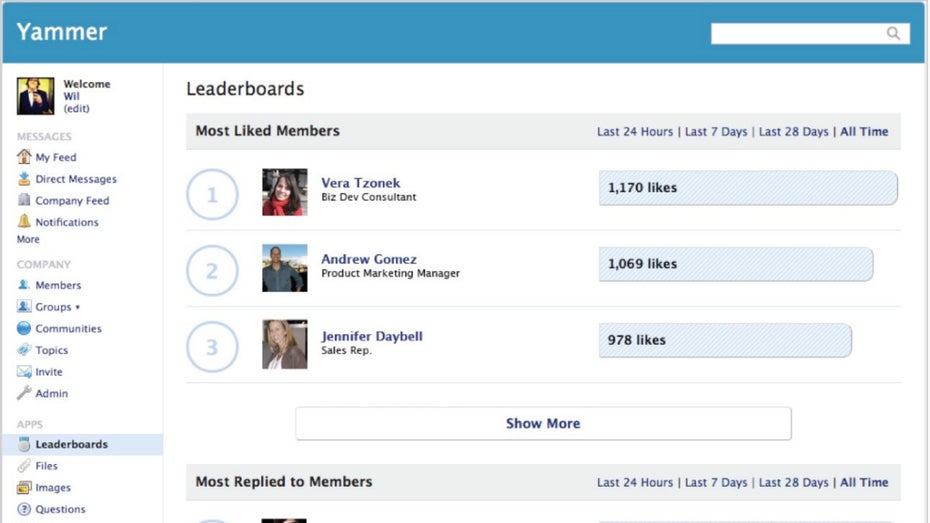Viewport: 930px width, 523px height.
Task: Select Last 7 Days for Most Replied Members
Action: pos(716,483)
